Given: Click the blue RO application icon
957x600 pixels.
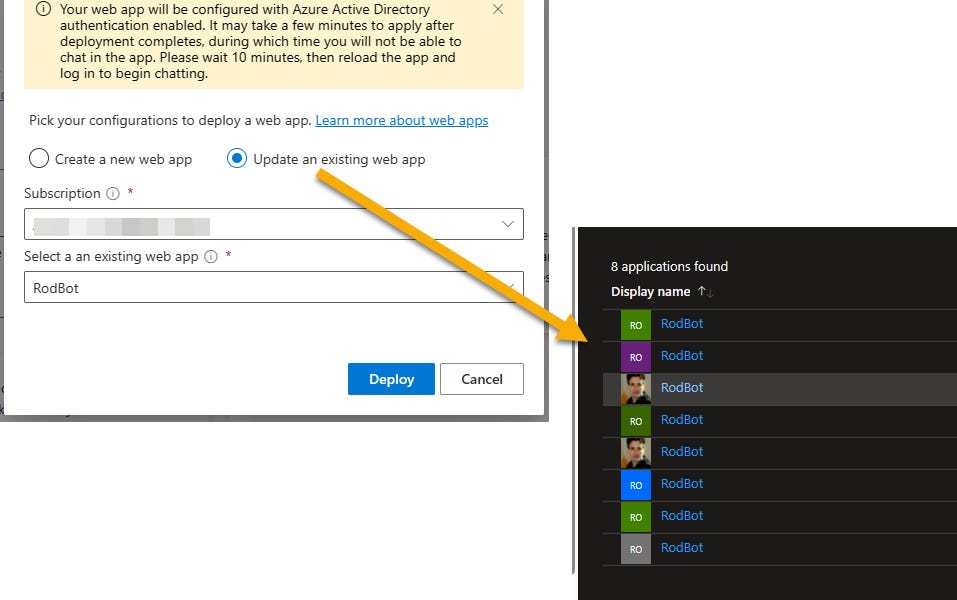Looking at the screenshot, I should click(x=636, y=485).
